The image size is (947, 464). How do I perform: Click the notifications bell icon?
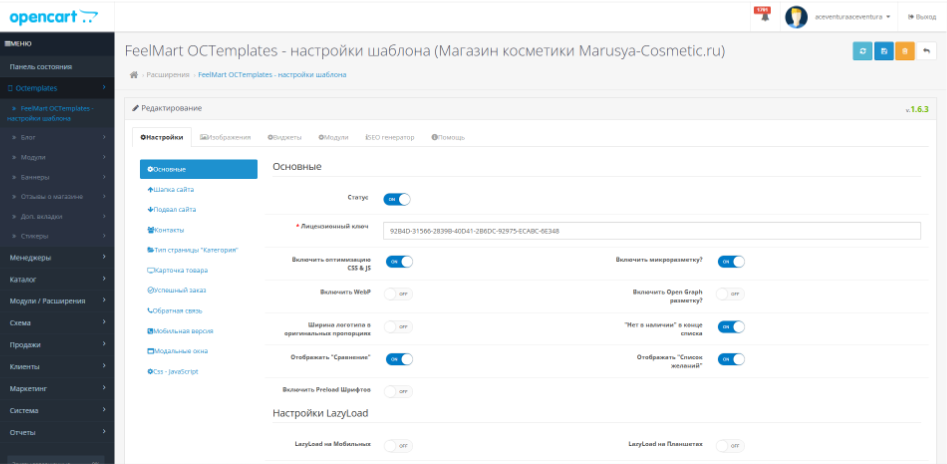pos(765,17)
